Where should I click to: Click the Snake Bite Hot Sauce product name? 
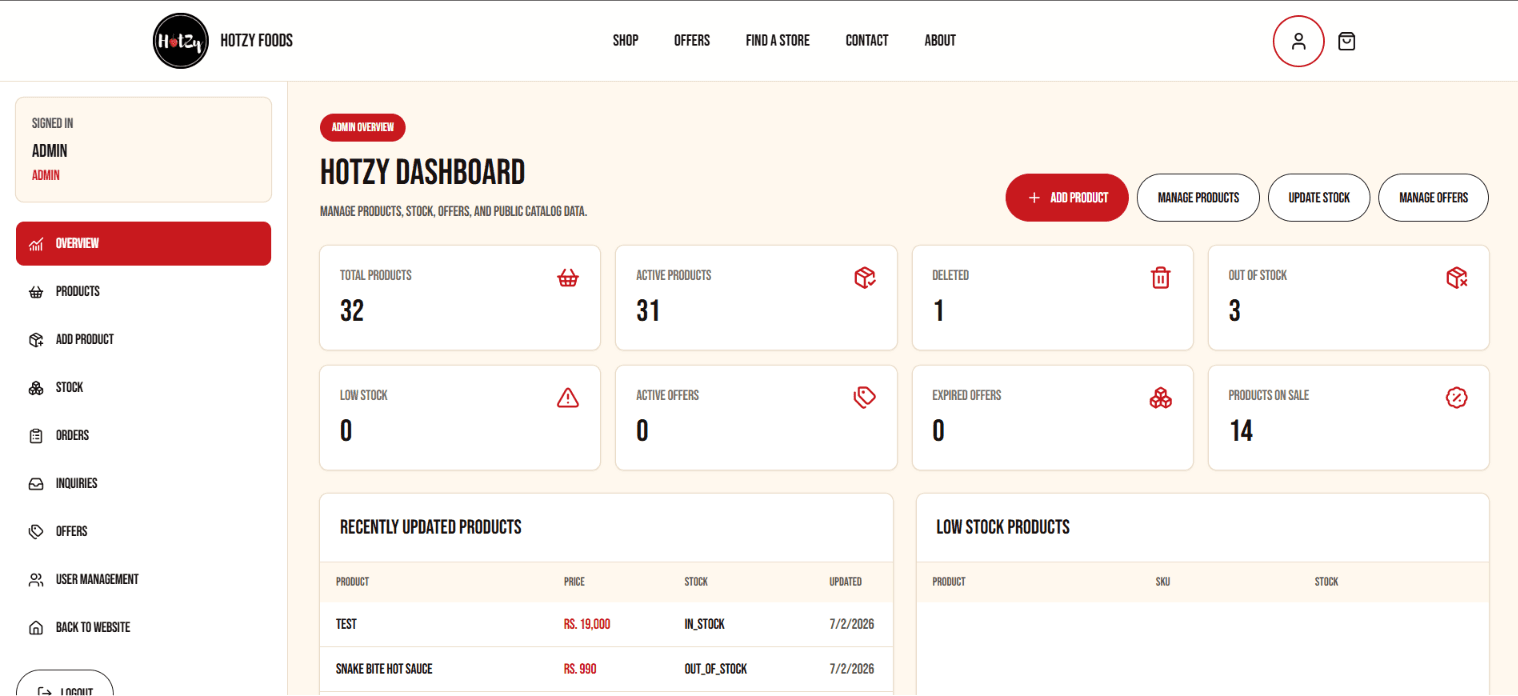coord(384,669)
